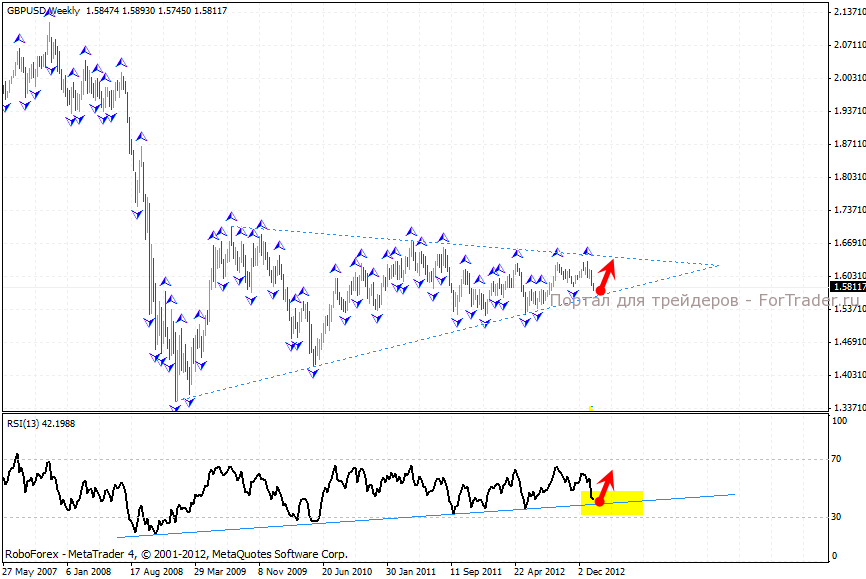Screen dimensions: 866x579
Task: Select the 2 Dec 2012 date label
Action: pyautogui.click(x=602, y=572)
